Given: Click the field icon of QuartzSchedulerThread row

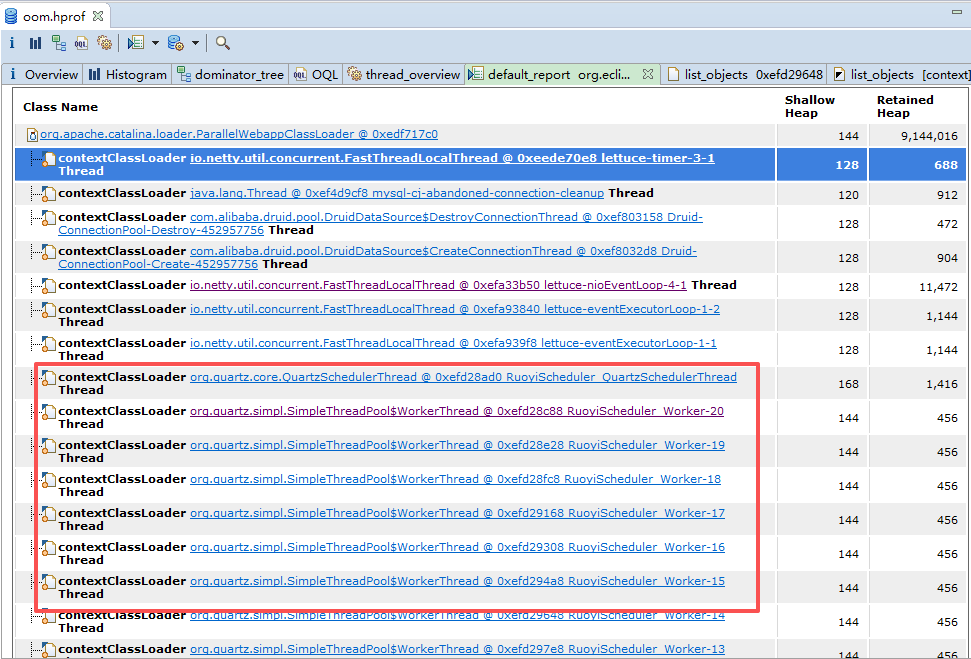Looking at the screenshot, I should pyautogui.click(x=48, y=379).
